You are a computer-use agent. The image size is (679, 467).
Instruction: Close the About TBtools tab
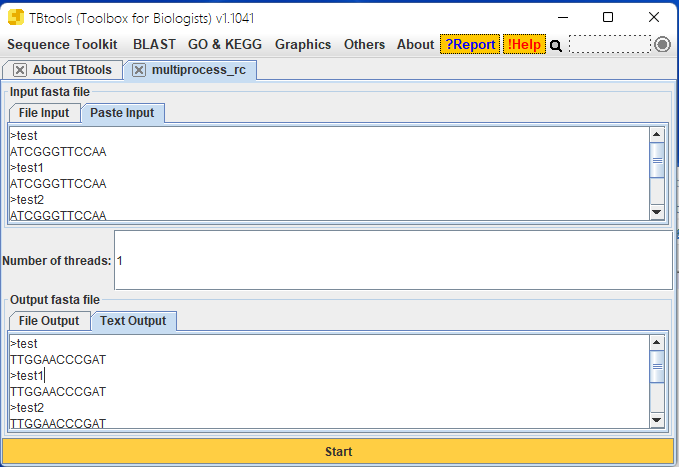(19, 70)
